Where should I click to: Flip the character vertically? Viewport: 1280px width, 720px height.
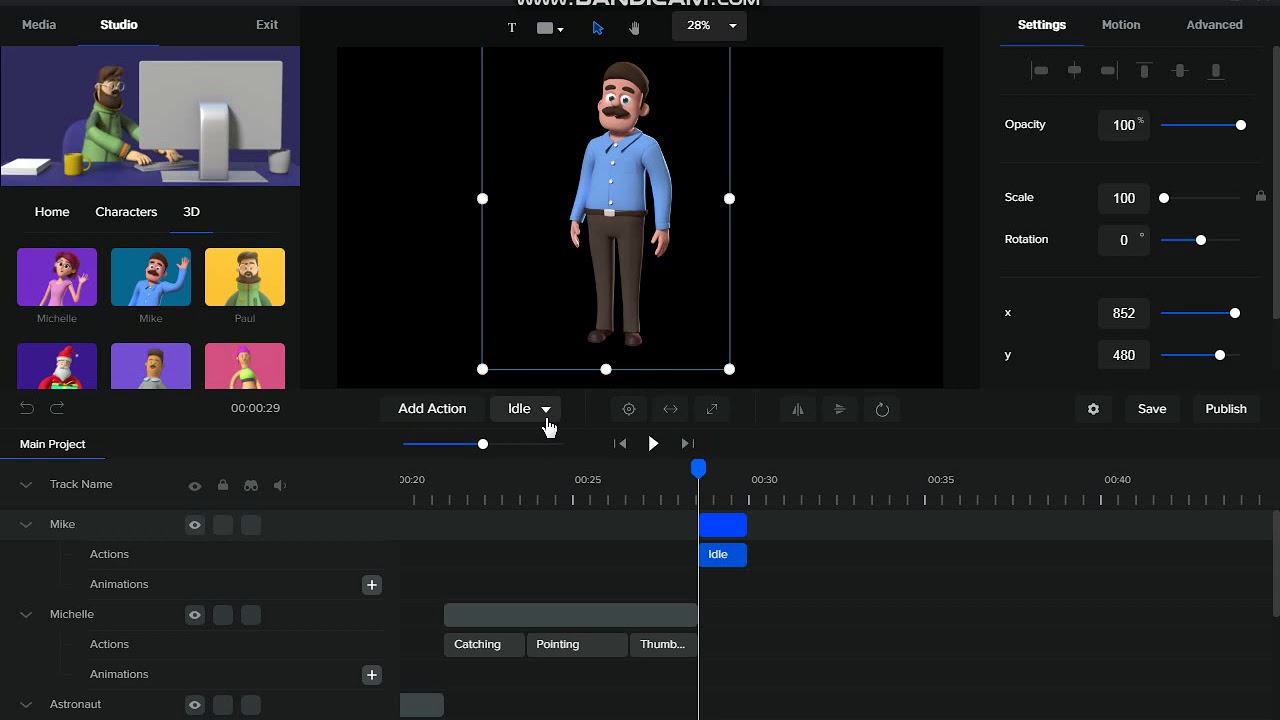click(840, 409)
